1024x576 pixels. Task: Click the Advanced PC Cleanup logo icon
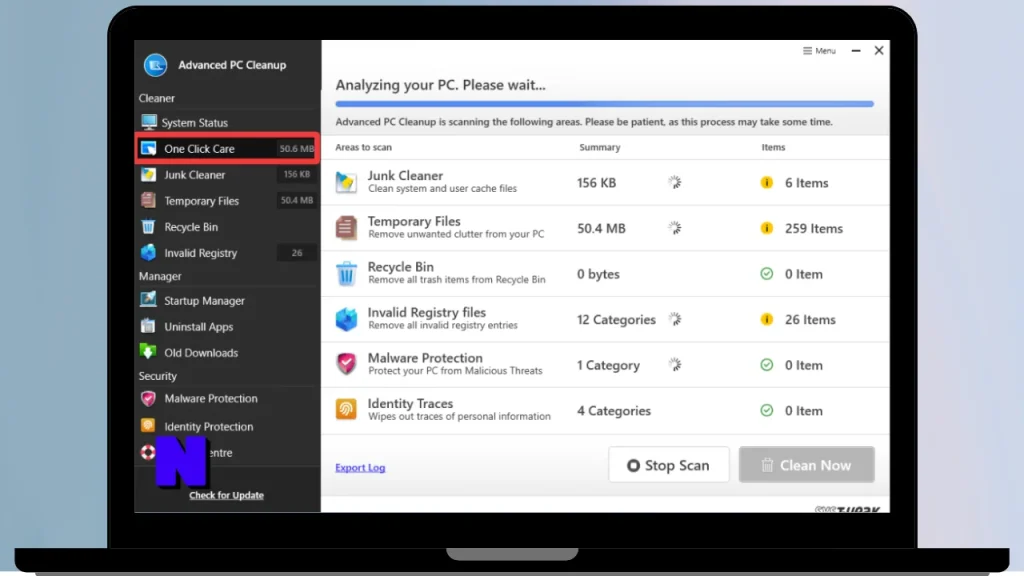(x=155, y=65)
